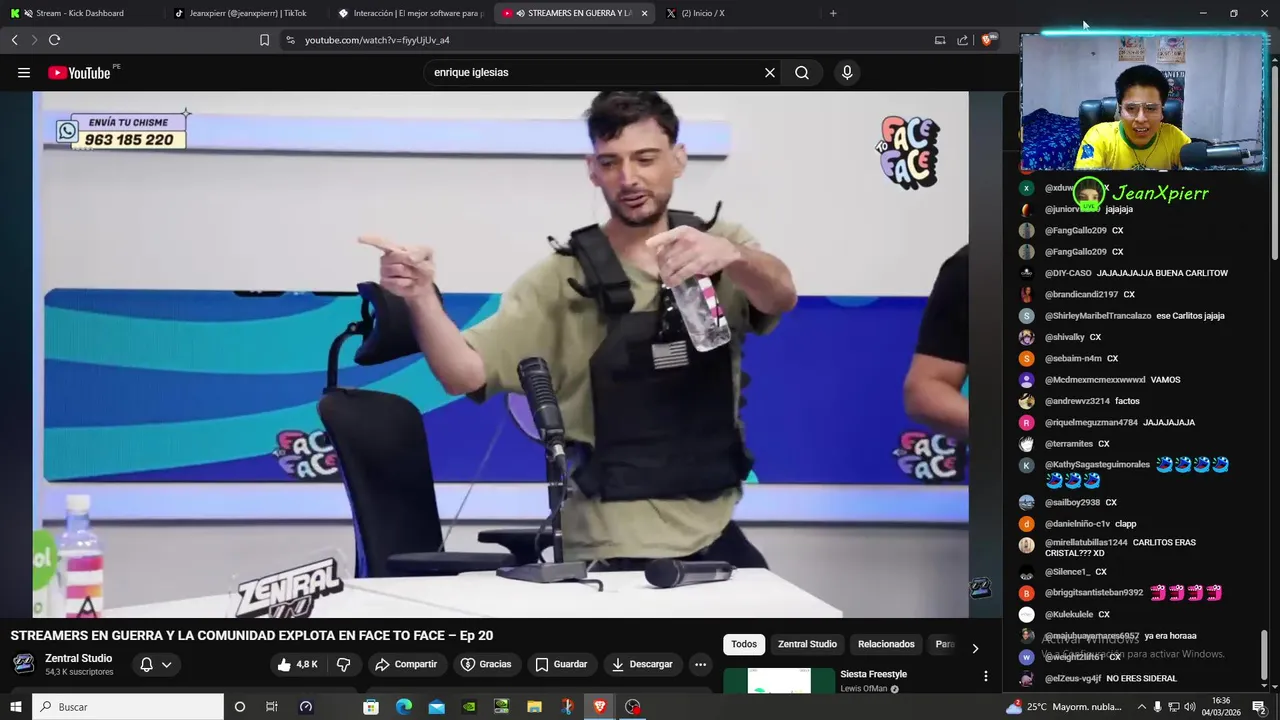Viewport: 1280px width, 720px height.
Task: Go back in browser history
Action: click(14, 40)
